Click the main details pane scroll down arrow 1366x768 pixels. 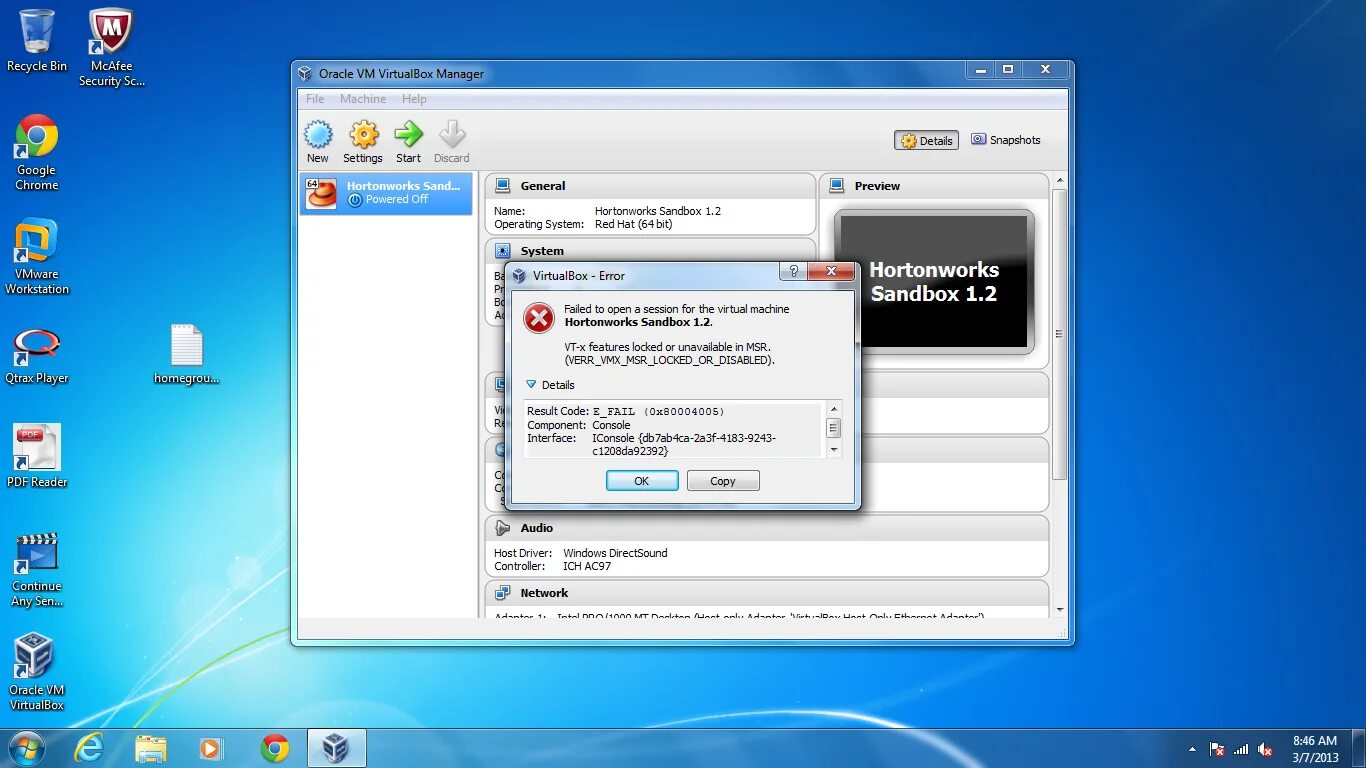coord(1060,609)
